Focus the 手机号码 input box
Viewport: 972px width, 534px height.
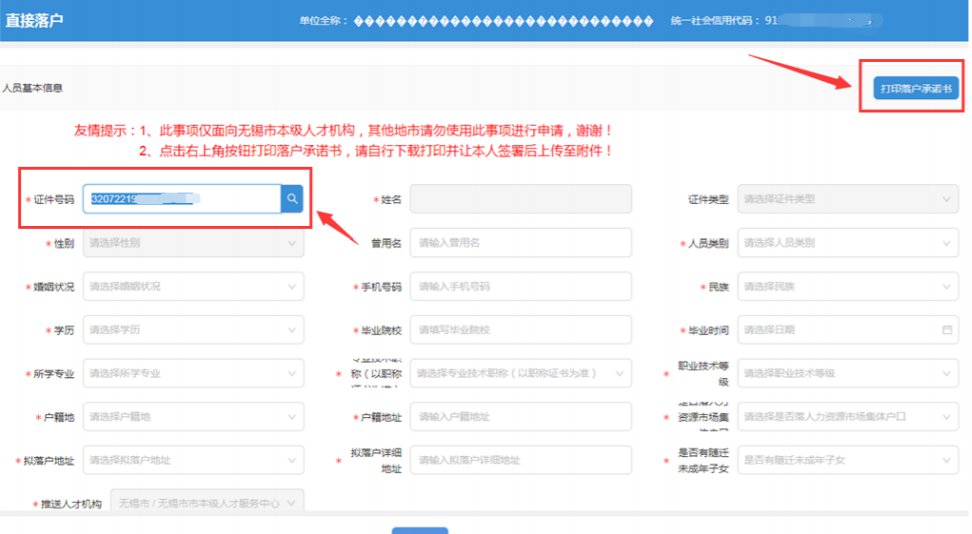pyautogui.click(x=520, y=286)
